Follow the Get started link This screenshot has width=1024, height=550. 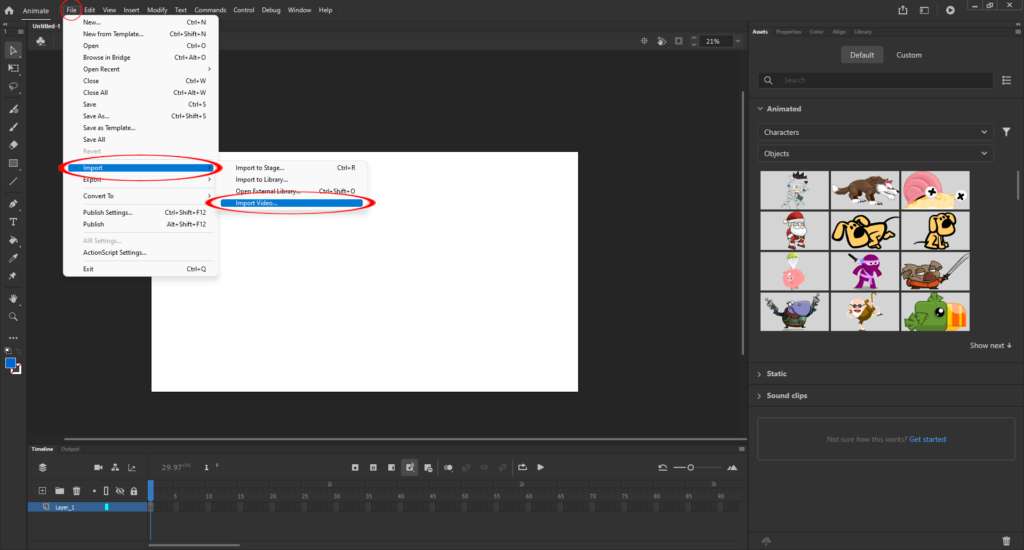(927, 439)
